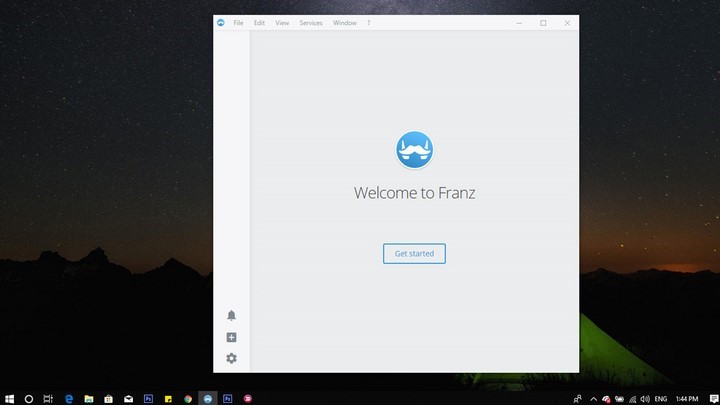Open the Edit menu
This screenshot has height=405, width=720.
coord(260,23)
